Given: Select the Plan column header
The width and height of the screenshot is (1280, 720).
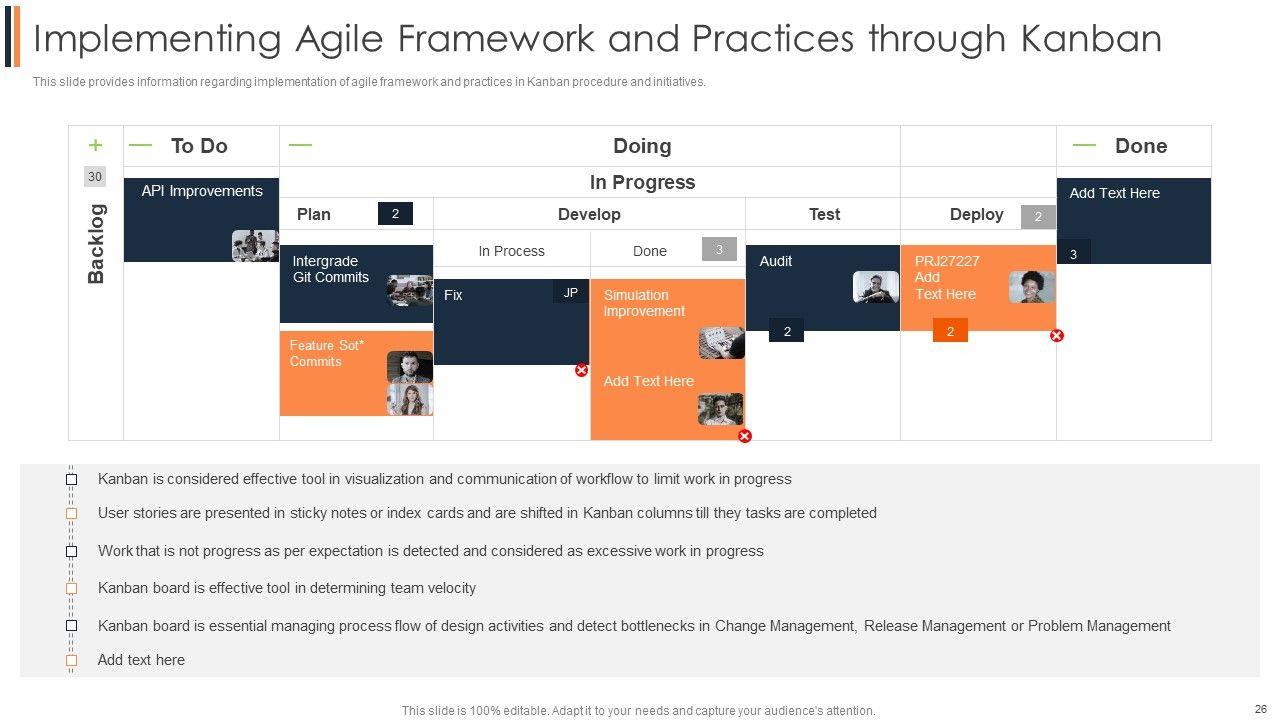Looking at the screenshot, I should [x=314, y=214].
